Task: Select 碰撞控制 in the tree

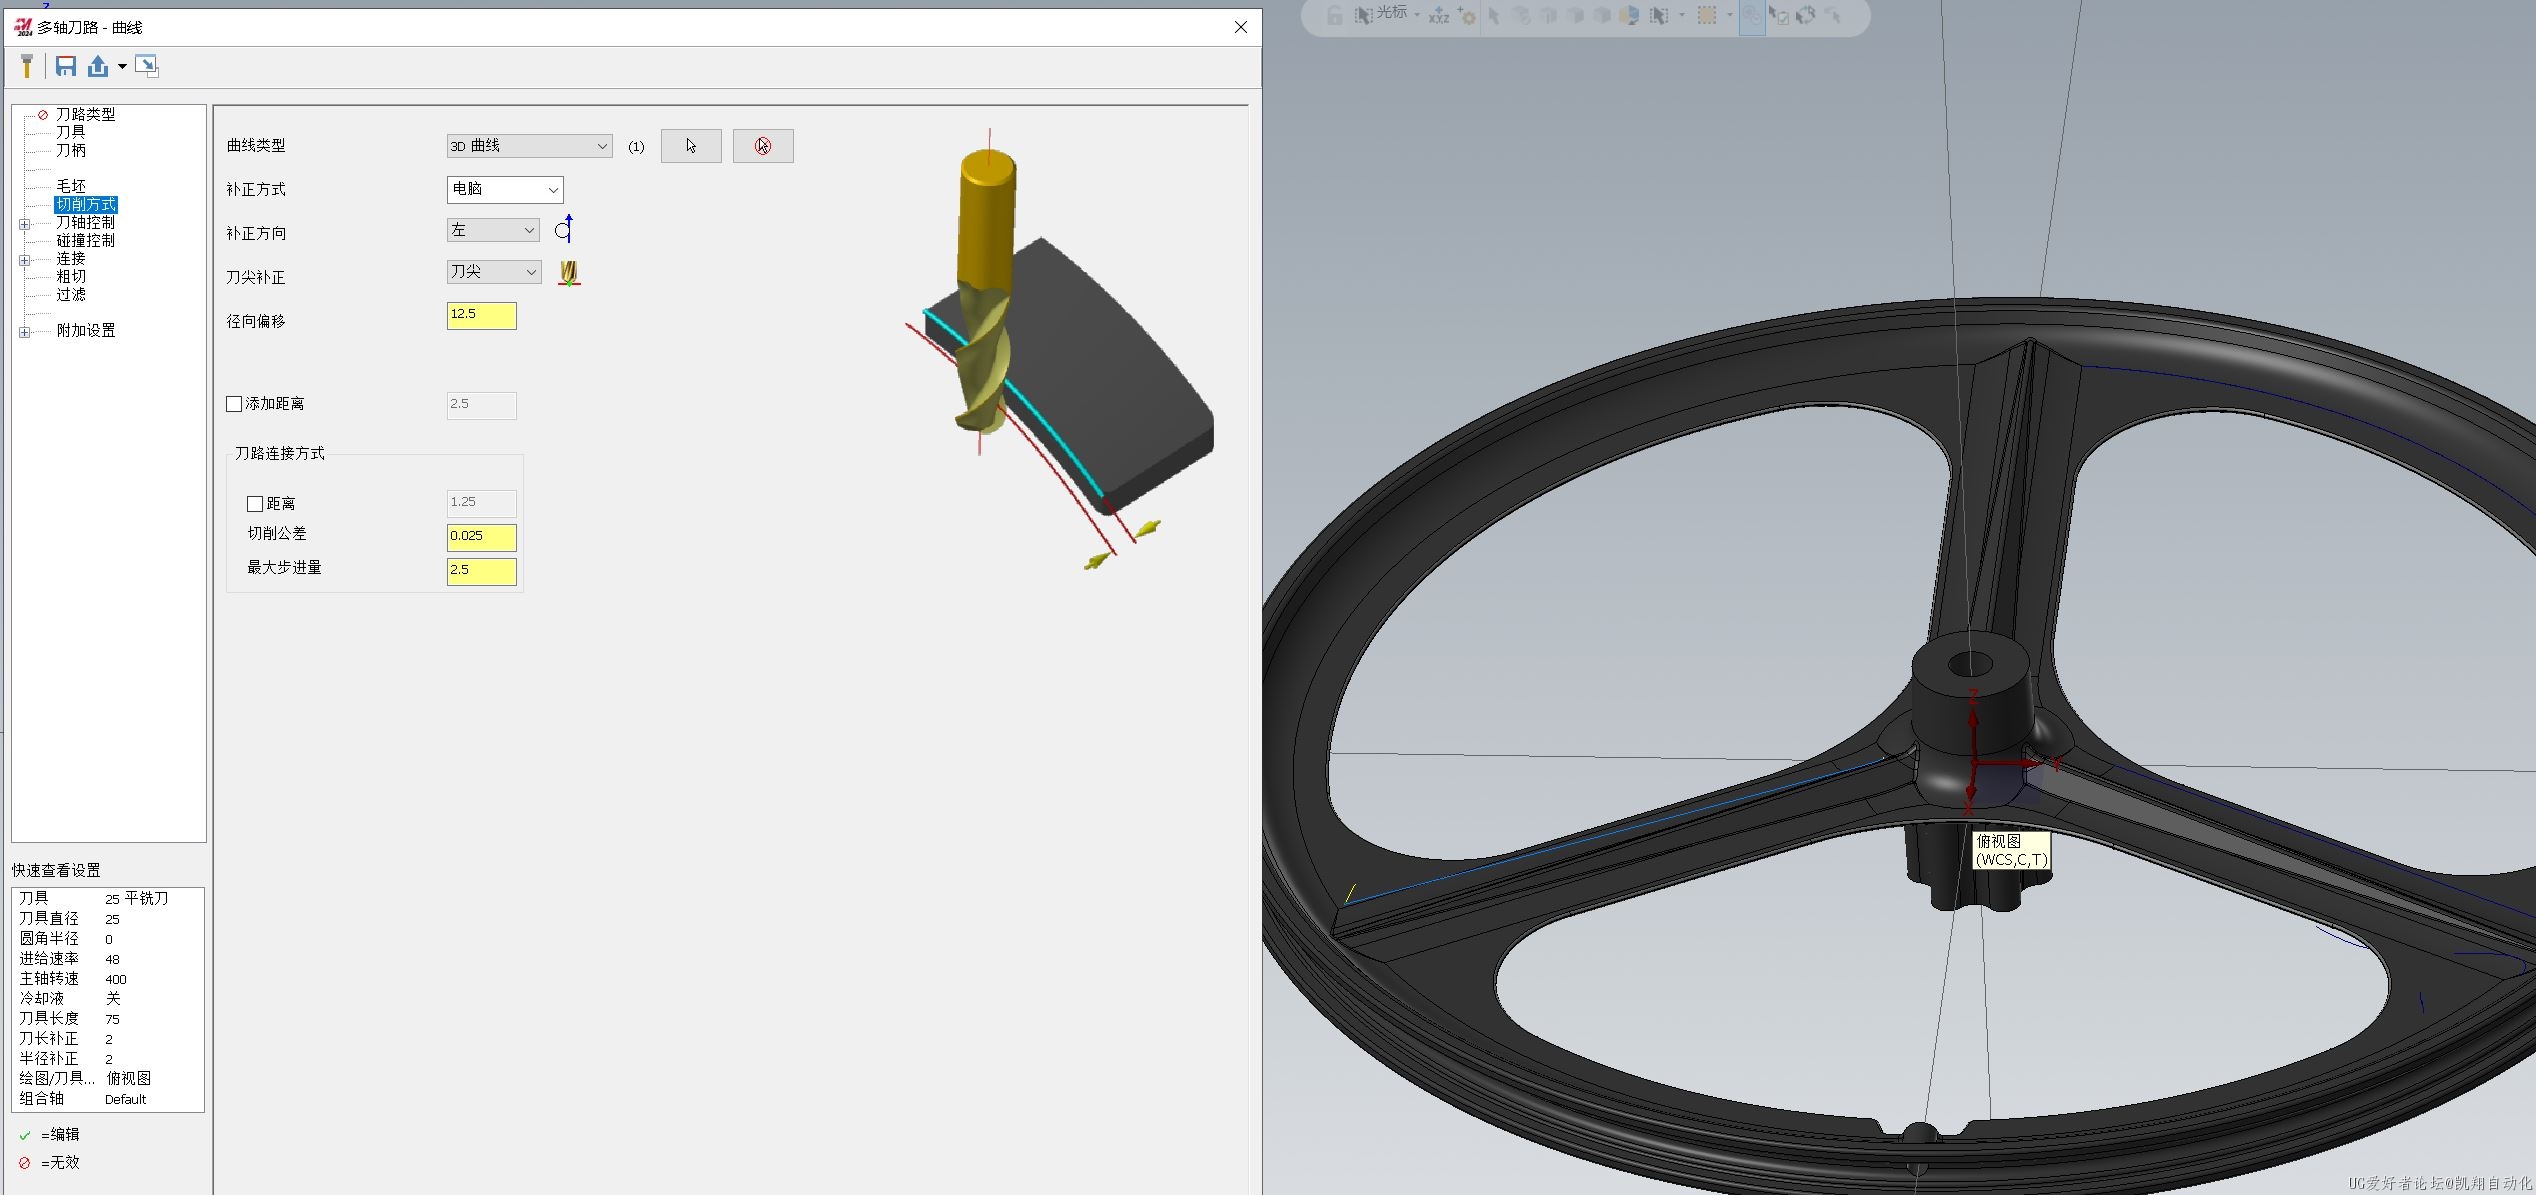Action: point(85,240)
